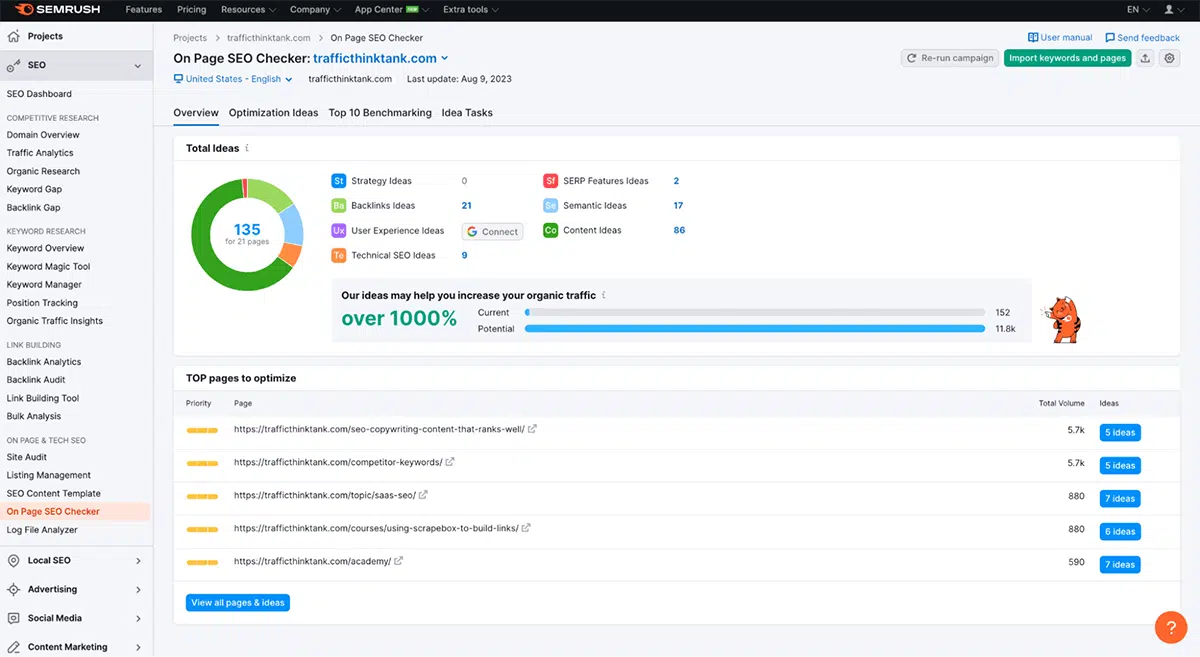Click the Projects home icon
Image resolution: width=1200 pixels, height=657 pixels.
(x=14, y=36)
